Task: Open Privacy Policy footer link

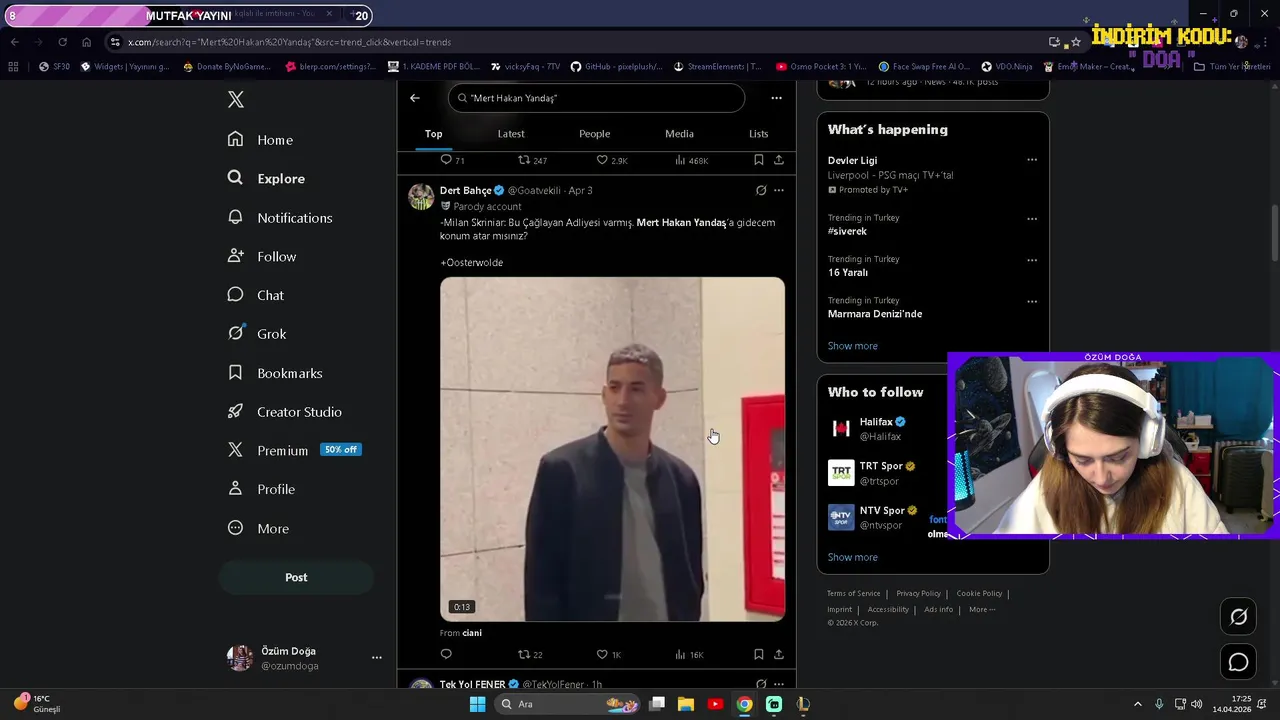Action: pyautogui.click(x=918, y=594)
